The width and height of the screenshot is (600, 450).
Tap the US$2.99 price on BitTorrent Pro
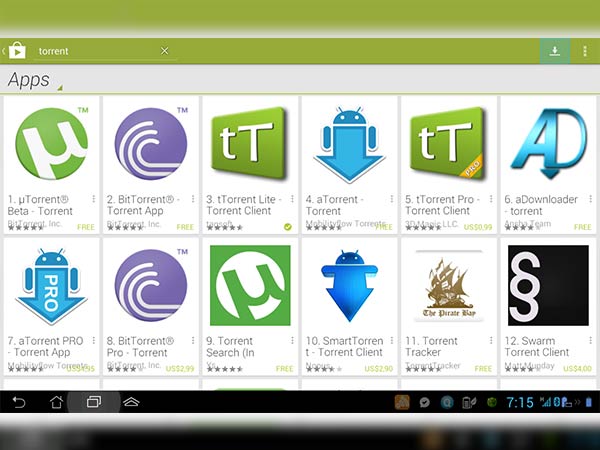180,369
